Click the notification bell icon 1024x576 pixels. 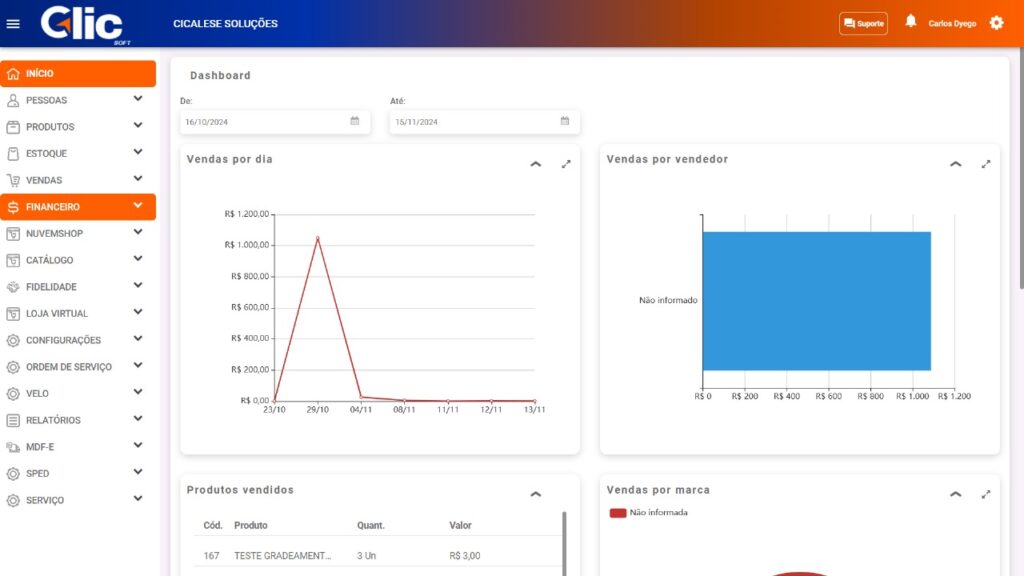point(910,21)
